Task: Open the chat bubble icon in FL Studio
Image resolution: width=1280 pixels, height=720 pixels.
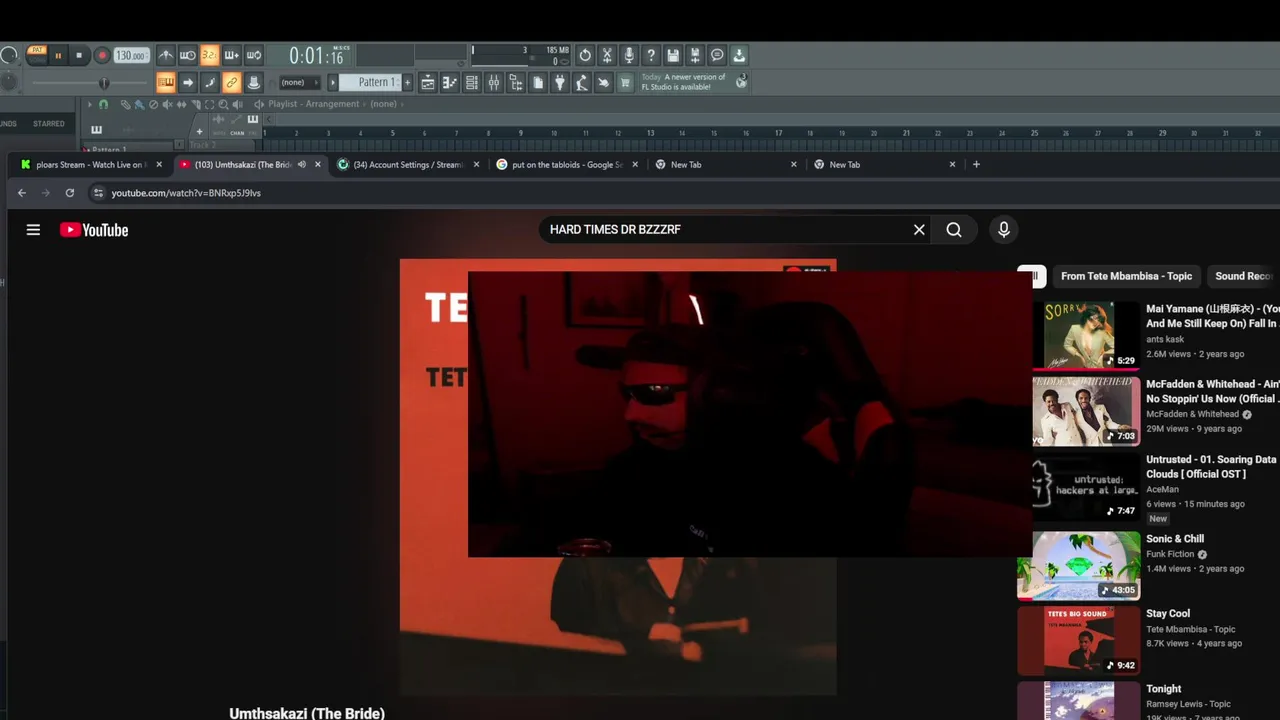Action: pyautogui.click(x=717, y=55)
